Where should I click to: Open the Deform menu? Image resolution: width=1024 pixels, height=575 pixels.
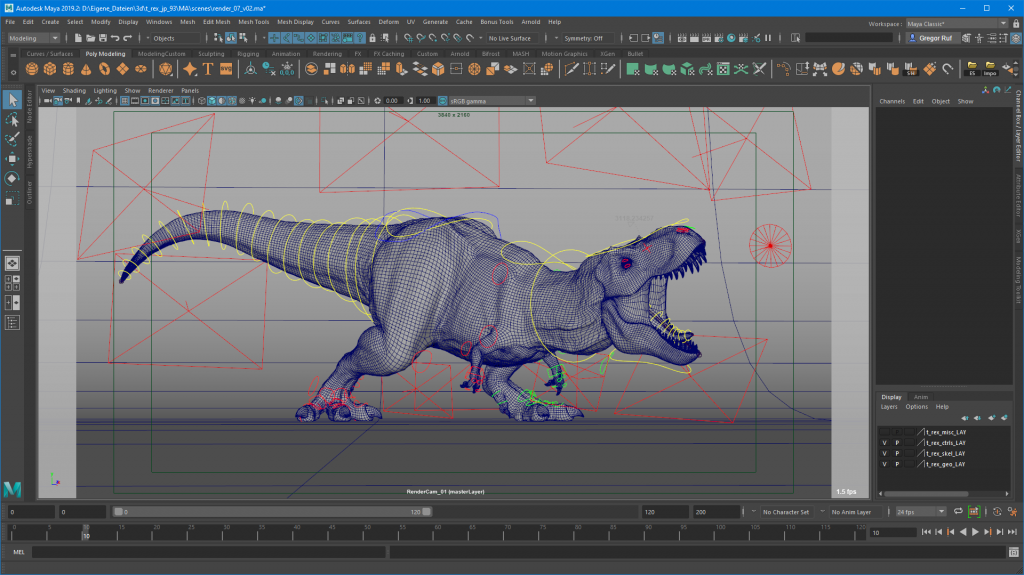(x=389, y=22)
